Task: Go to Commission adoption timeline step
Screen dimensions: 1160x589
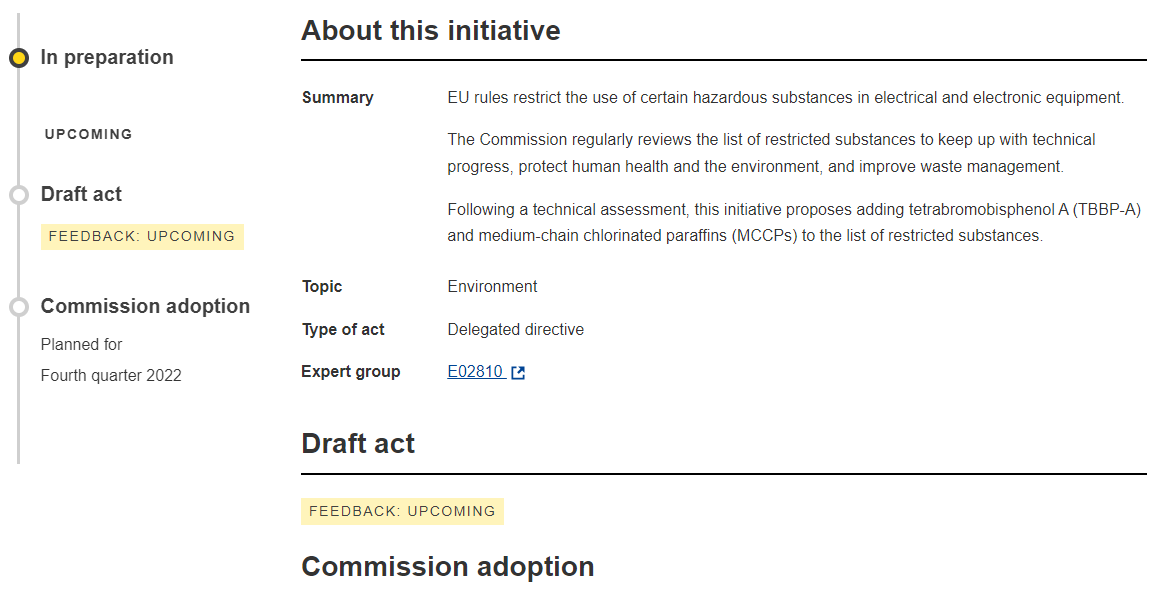Action: pos(145,306)
